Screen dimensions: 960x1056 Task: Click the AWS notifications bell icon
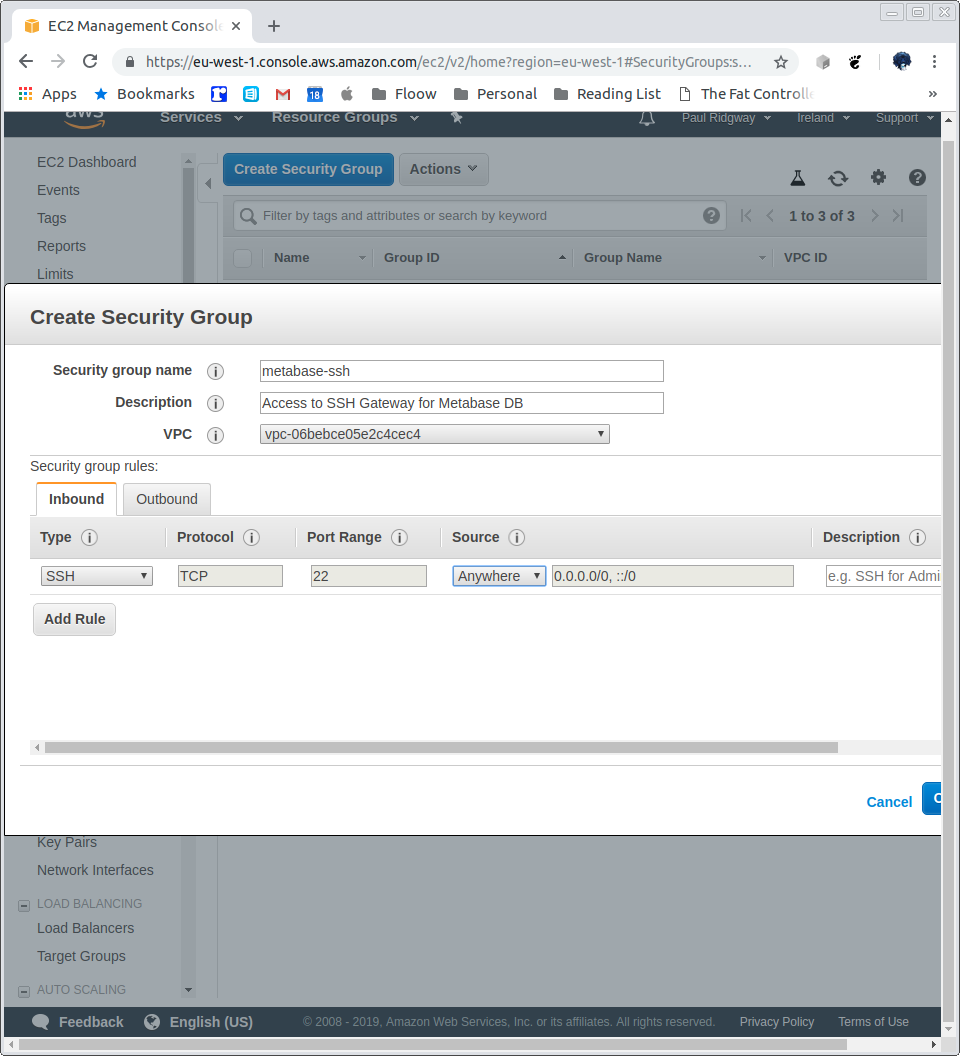[647, 119]
